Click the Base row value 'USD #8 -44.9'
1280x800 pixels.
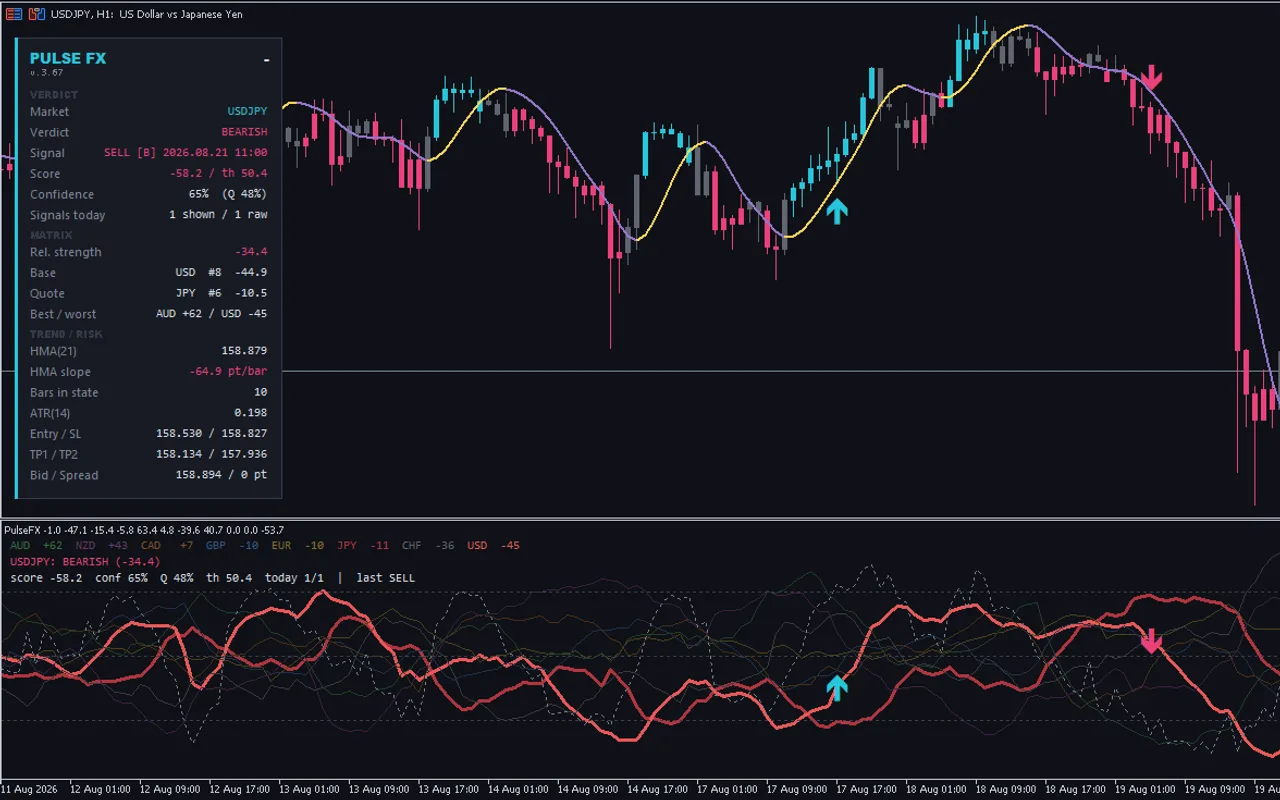[x=221, y=273]
